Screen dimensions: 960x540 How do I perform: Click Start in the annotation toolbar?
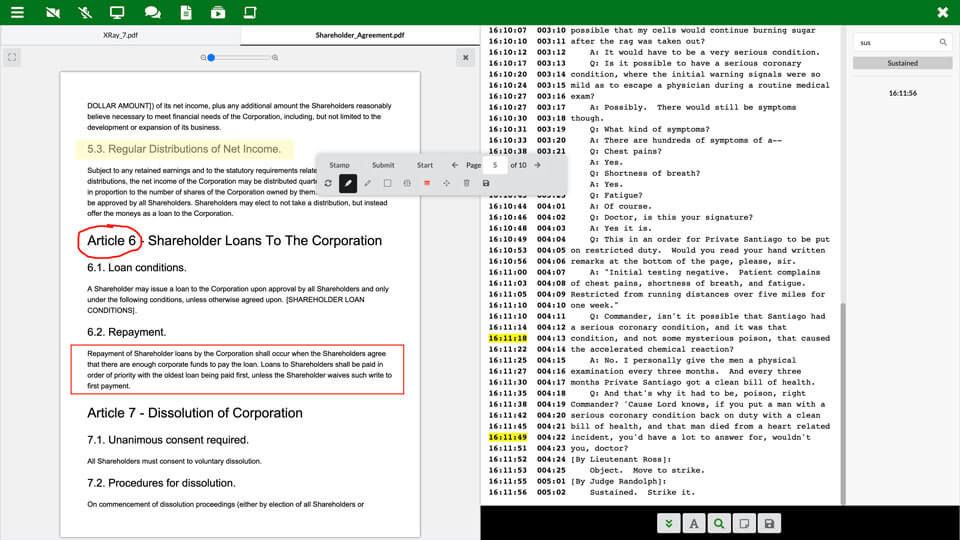[x=425, y=165]
